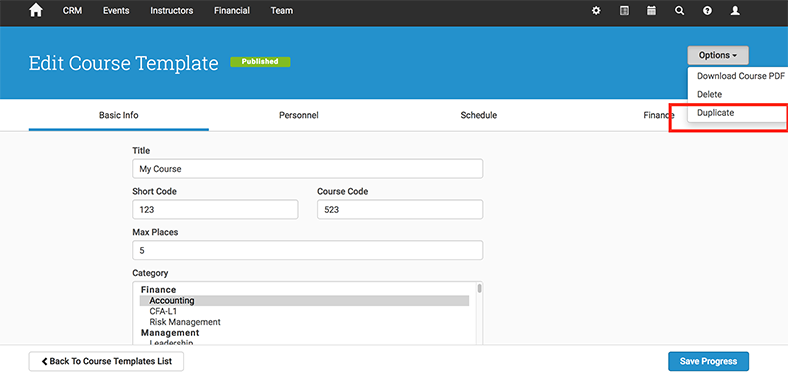The image size is (788, 375).
Task: Click the Published status badge
Action: pos(260,62)
